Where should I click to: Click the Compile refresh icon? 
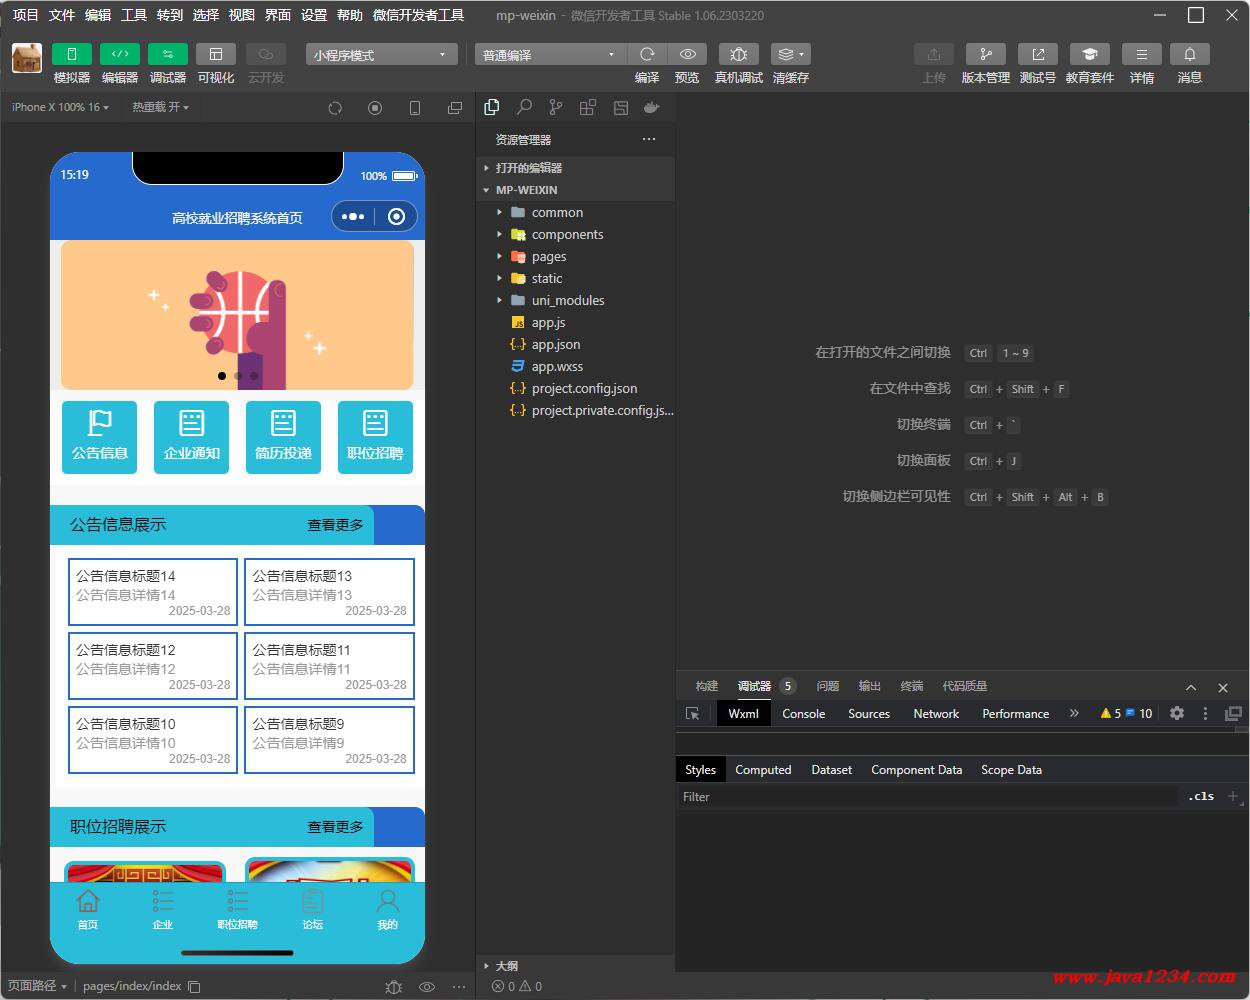(647, 54)
